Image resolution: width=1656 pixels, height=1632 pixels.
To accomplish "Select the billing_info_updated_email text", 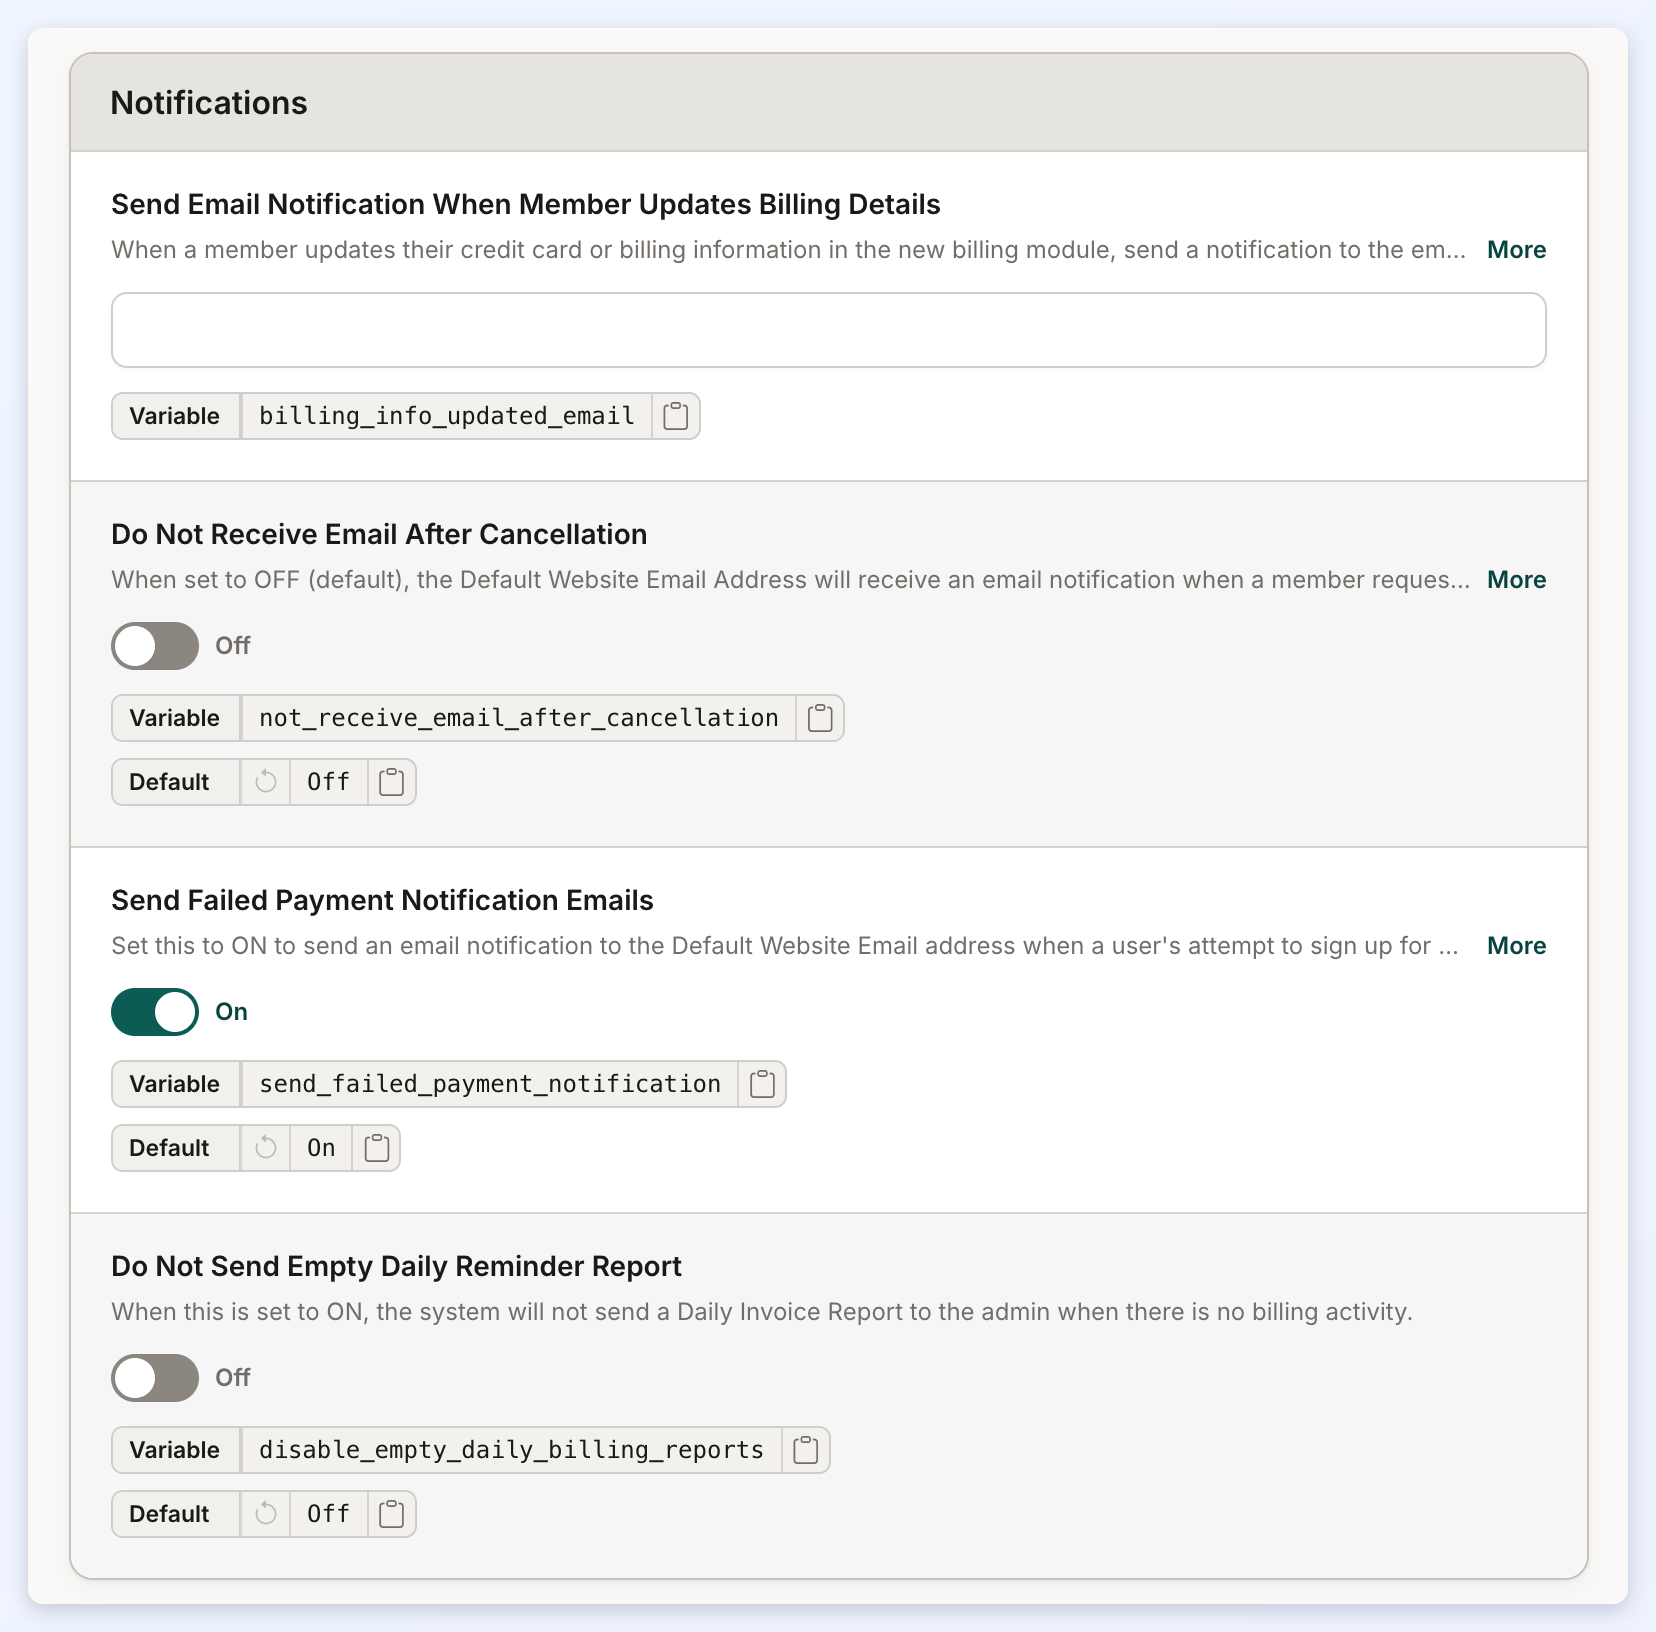I will coord(447,416).
